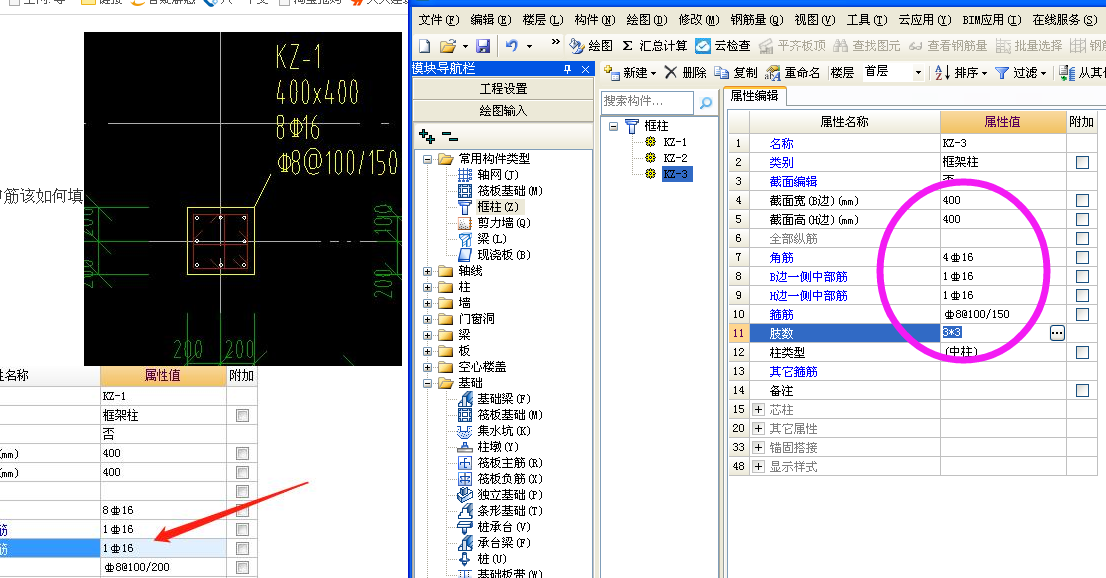Open the 排序 sort dropdown

coord(961,73)
